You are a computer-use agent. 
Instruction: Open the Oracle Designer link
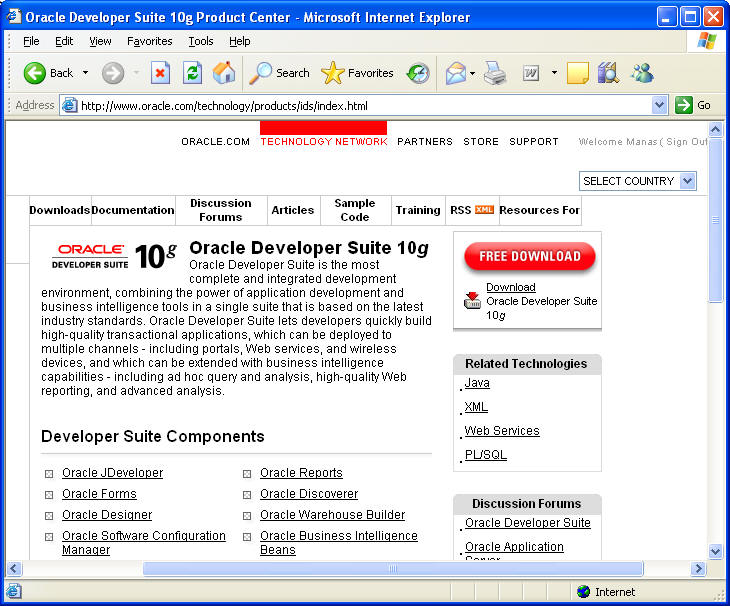(107, 515)
